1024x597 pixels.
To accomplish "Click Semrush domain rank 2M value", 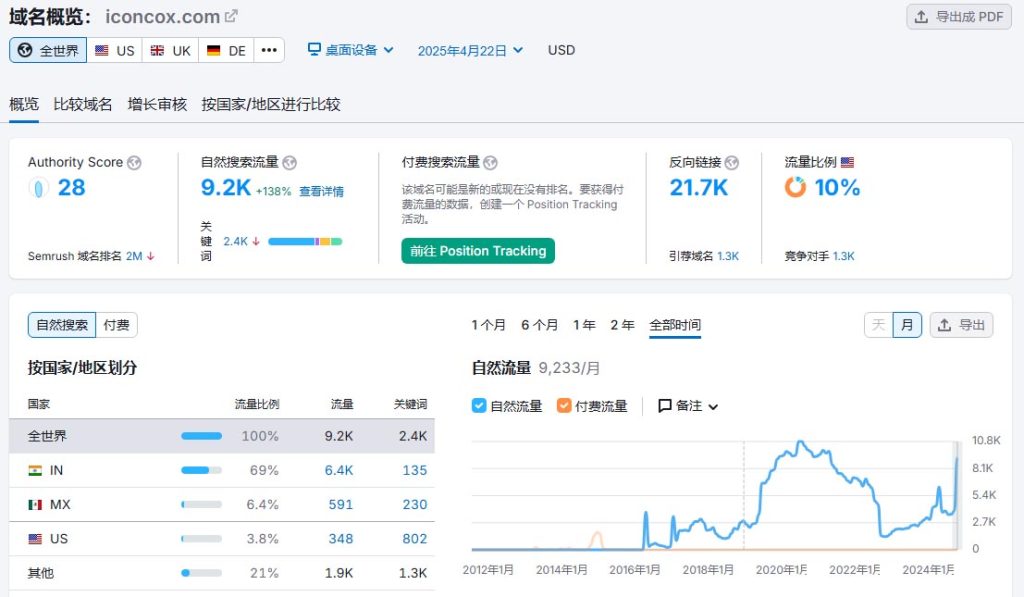I will point(134,256).
